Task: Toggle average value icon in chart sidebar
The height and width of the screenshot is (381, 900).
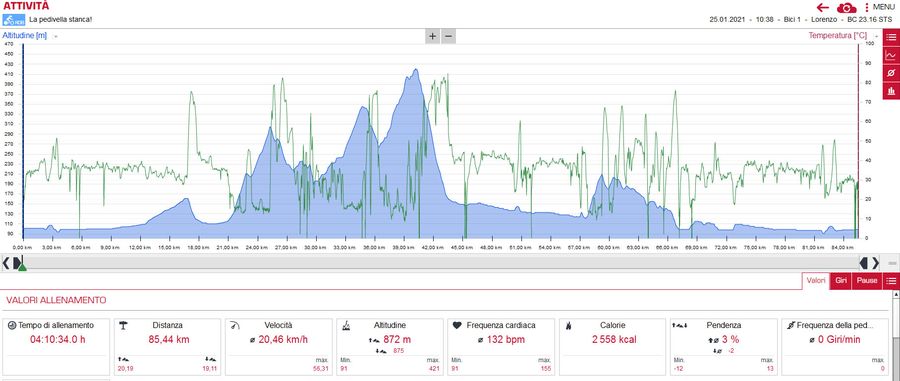Action: tap(891, 73)
